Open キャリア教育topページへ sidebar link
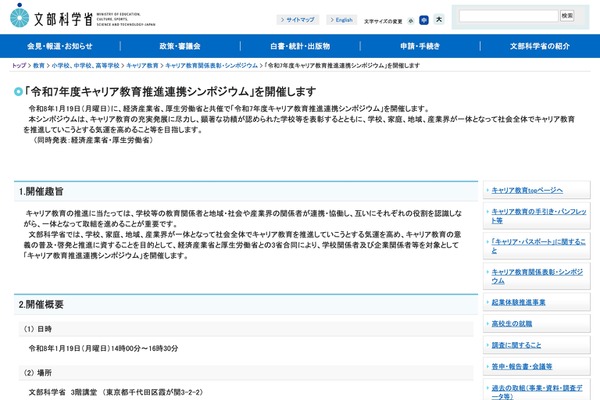Image resolution: width=600 pixels, height=400 pixels. click(527, 190)
